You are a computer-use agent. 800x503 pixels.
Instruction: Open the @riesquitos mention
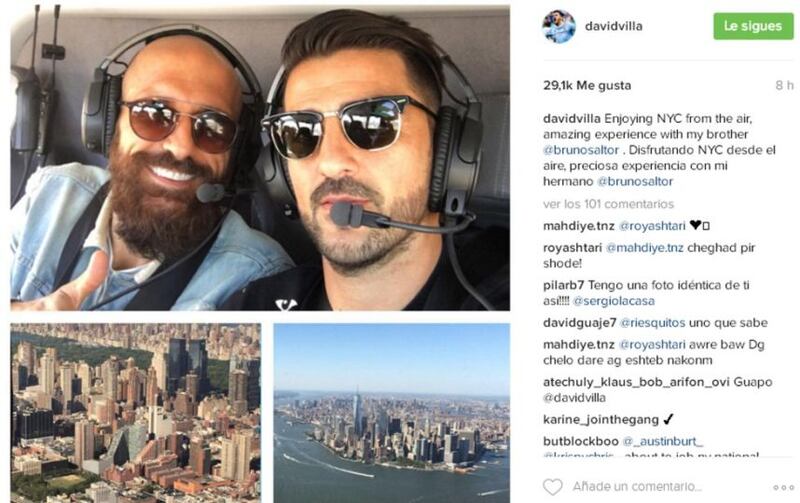tap(652, 322)
